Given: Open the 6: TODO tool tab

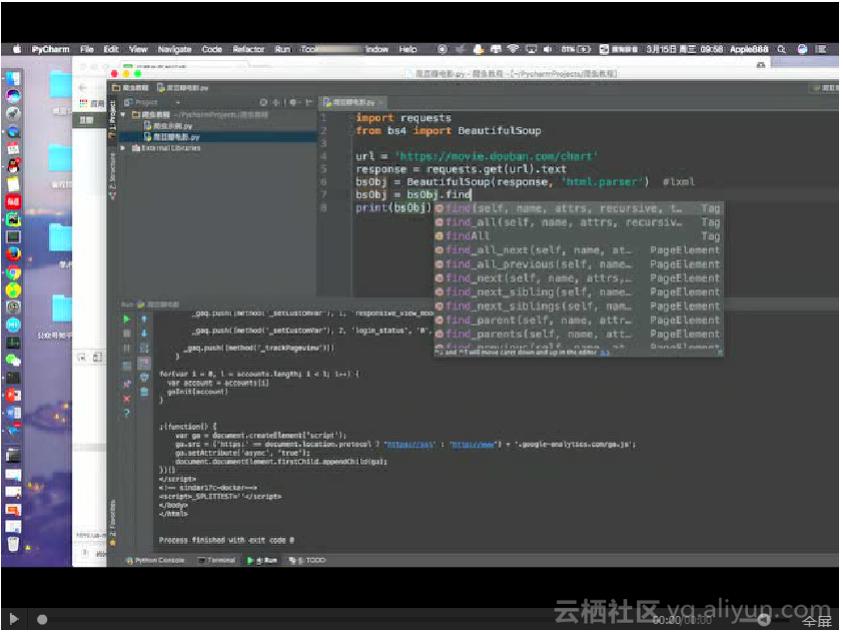Looking at the screenshot, I should pyautogui.click(x=308, y=562).
